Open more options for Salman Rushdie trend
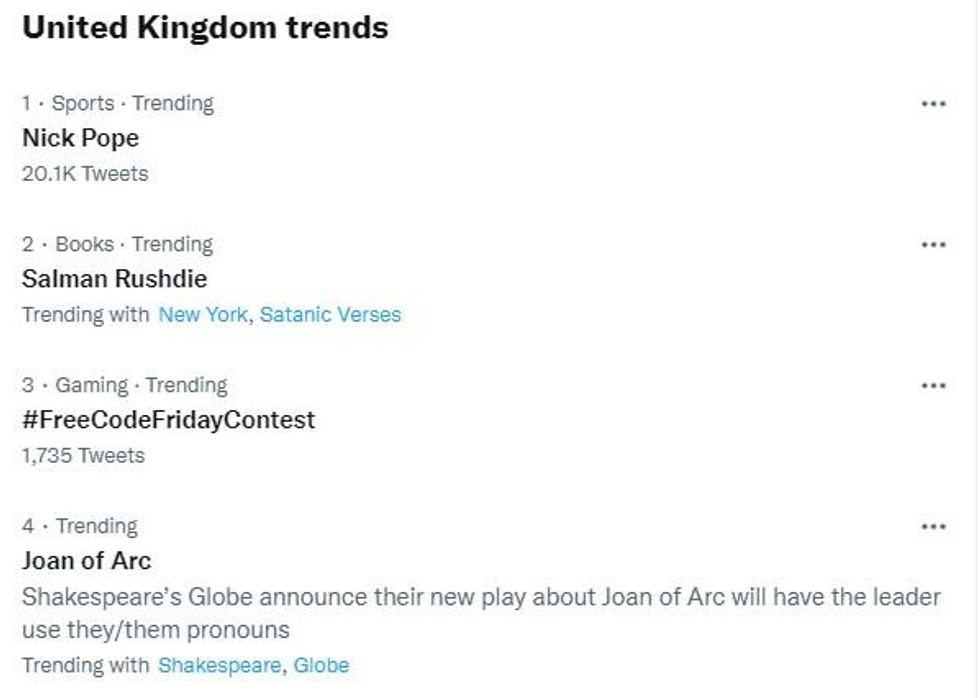980x698 pixels. pyautogui.click(x=932, y=245)
